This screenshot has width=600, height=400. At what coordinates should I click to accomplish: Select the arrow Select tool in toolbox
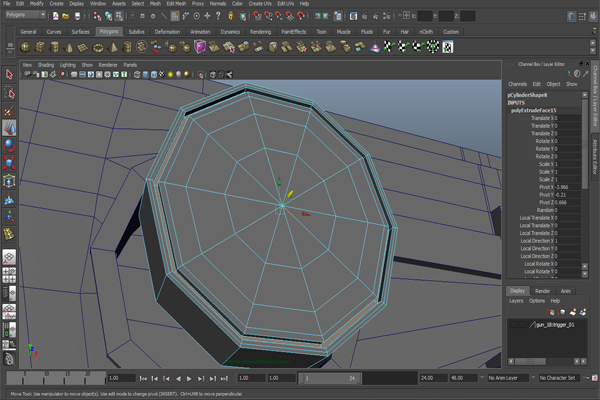click(x=9, y=74)
